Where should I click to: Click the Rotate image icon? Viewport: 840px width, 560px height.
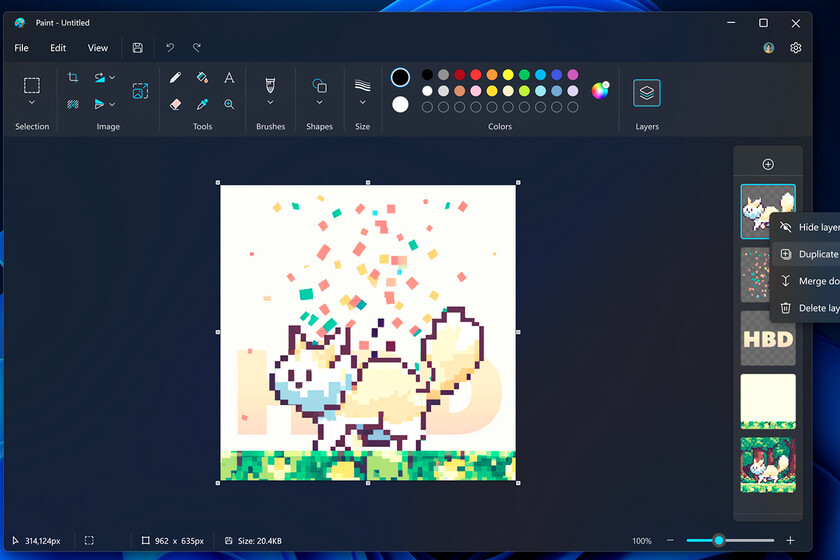click(100, 78)
